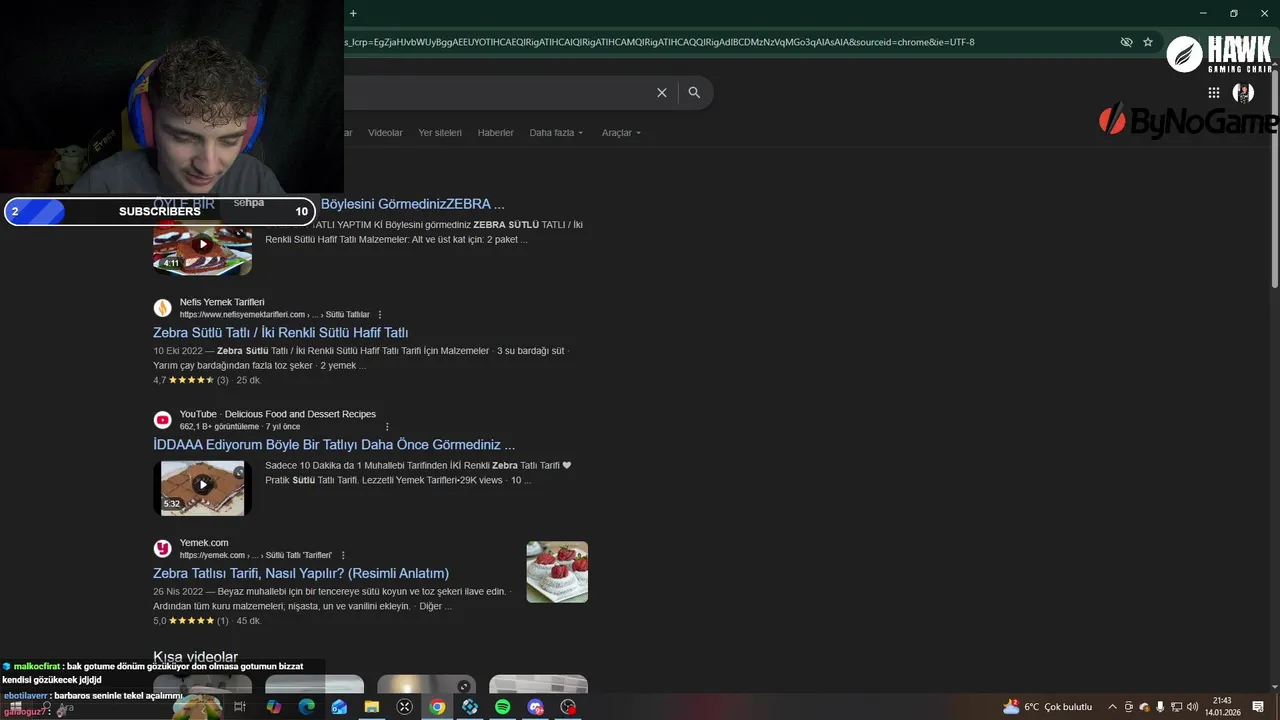
Task: Open the volume control speaker icon
Action: tap(1192, 707)
